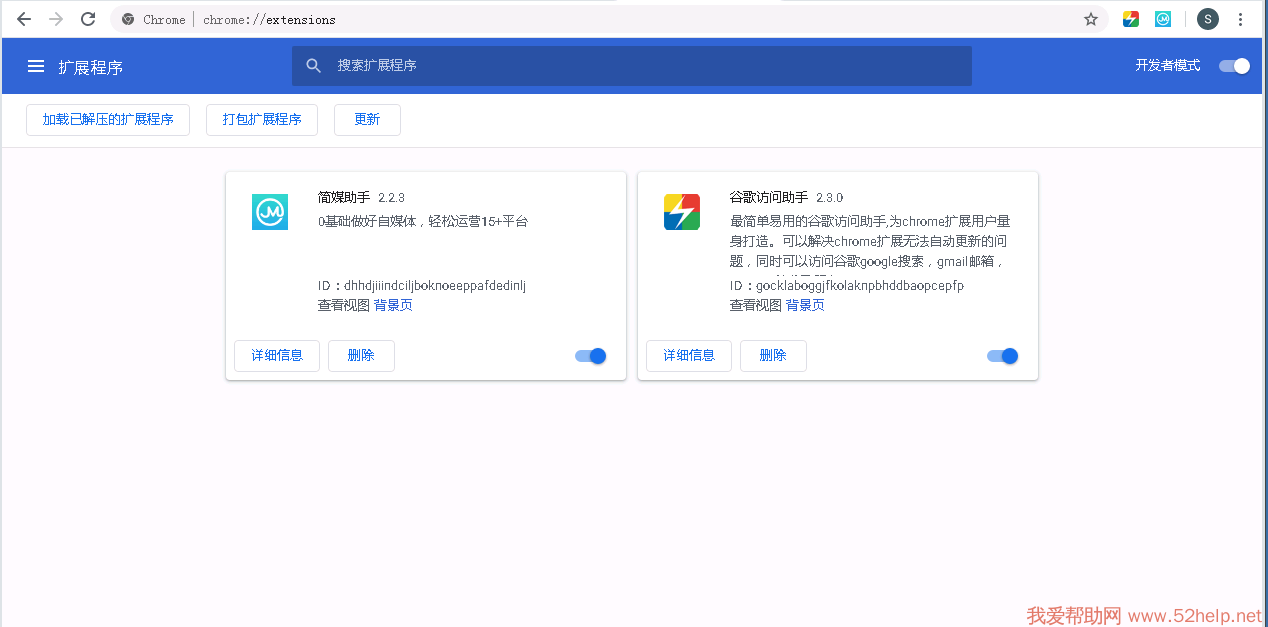Open the user profile avatar
This screenshot has width=1268, height=627.
tap(1208, 19)
